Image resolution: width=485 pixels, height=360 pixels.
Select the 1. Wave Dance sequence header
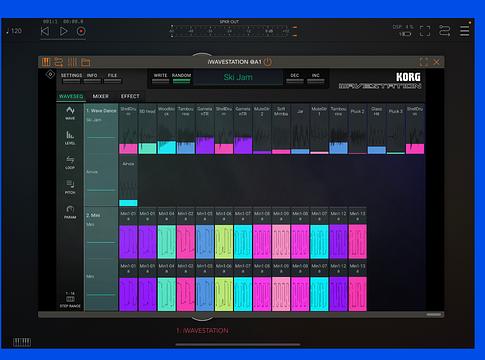101,111
